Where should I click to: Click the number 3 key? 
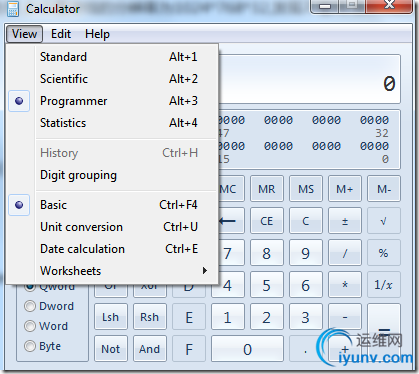click(306, 317)
